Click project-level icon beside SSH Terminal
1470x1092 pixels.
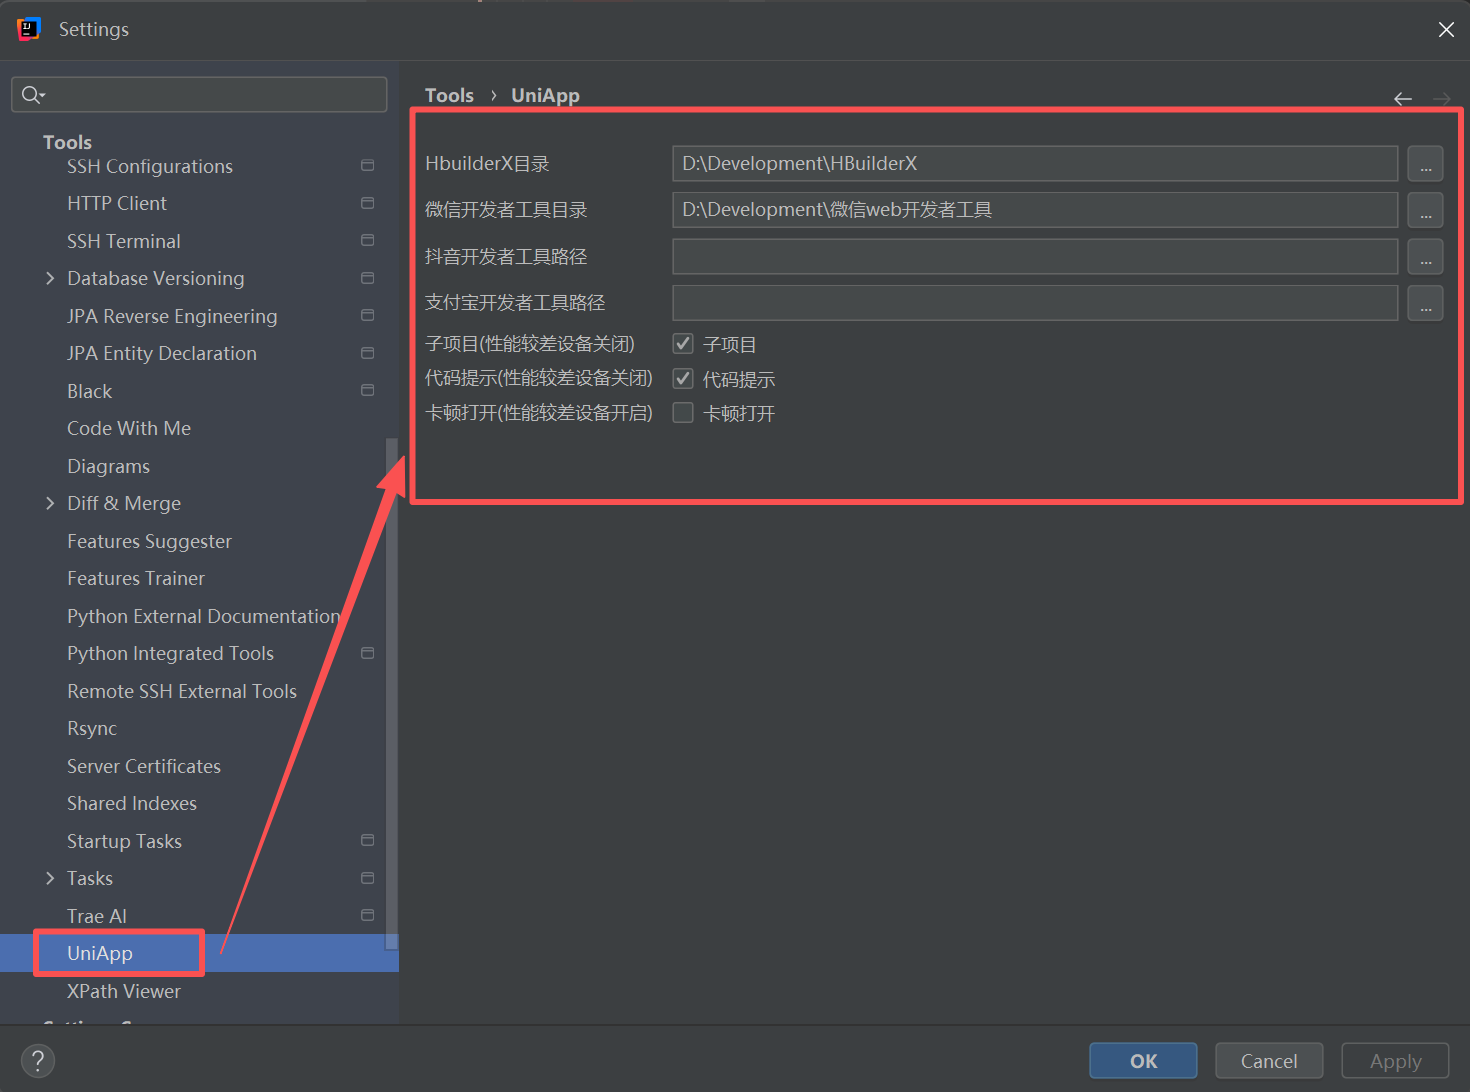pyautogui.click(x=368, y=240)
